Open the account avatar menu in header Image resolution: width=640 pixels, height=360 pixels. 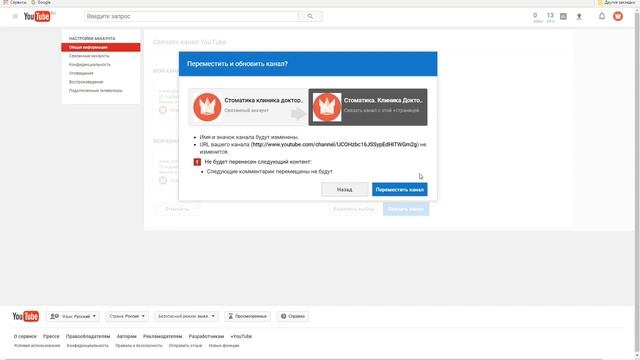pyautogui.click(x=618, y=16)
